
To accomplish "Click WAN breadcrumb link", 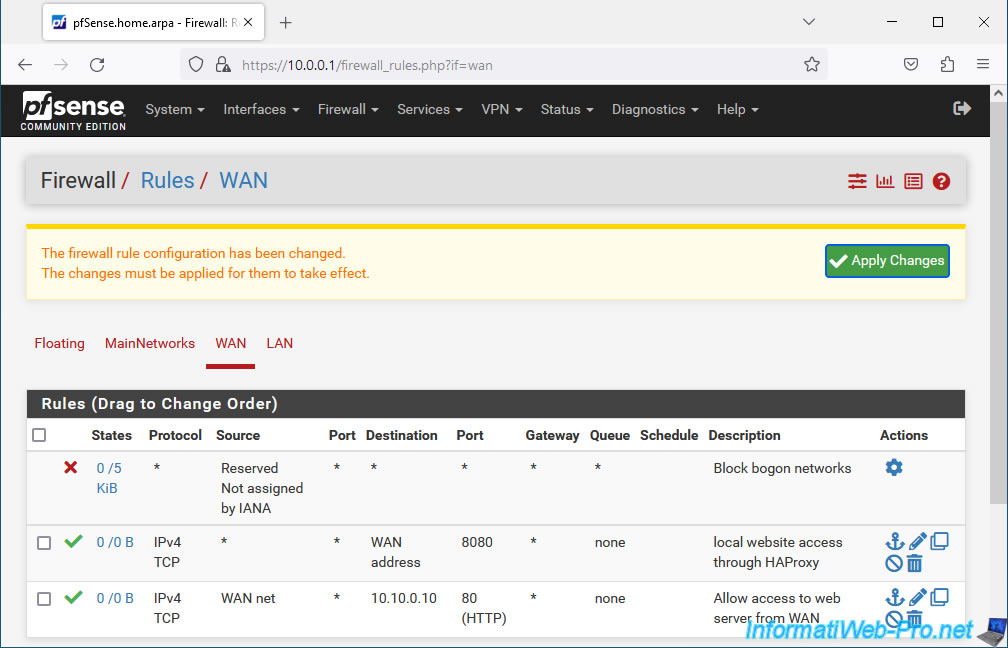I will click(x=244, y=181).
